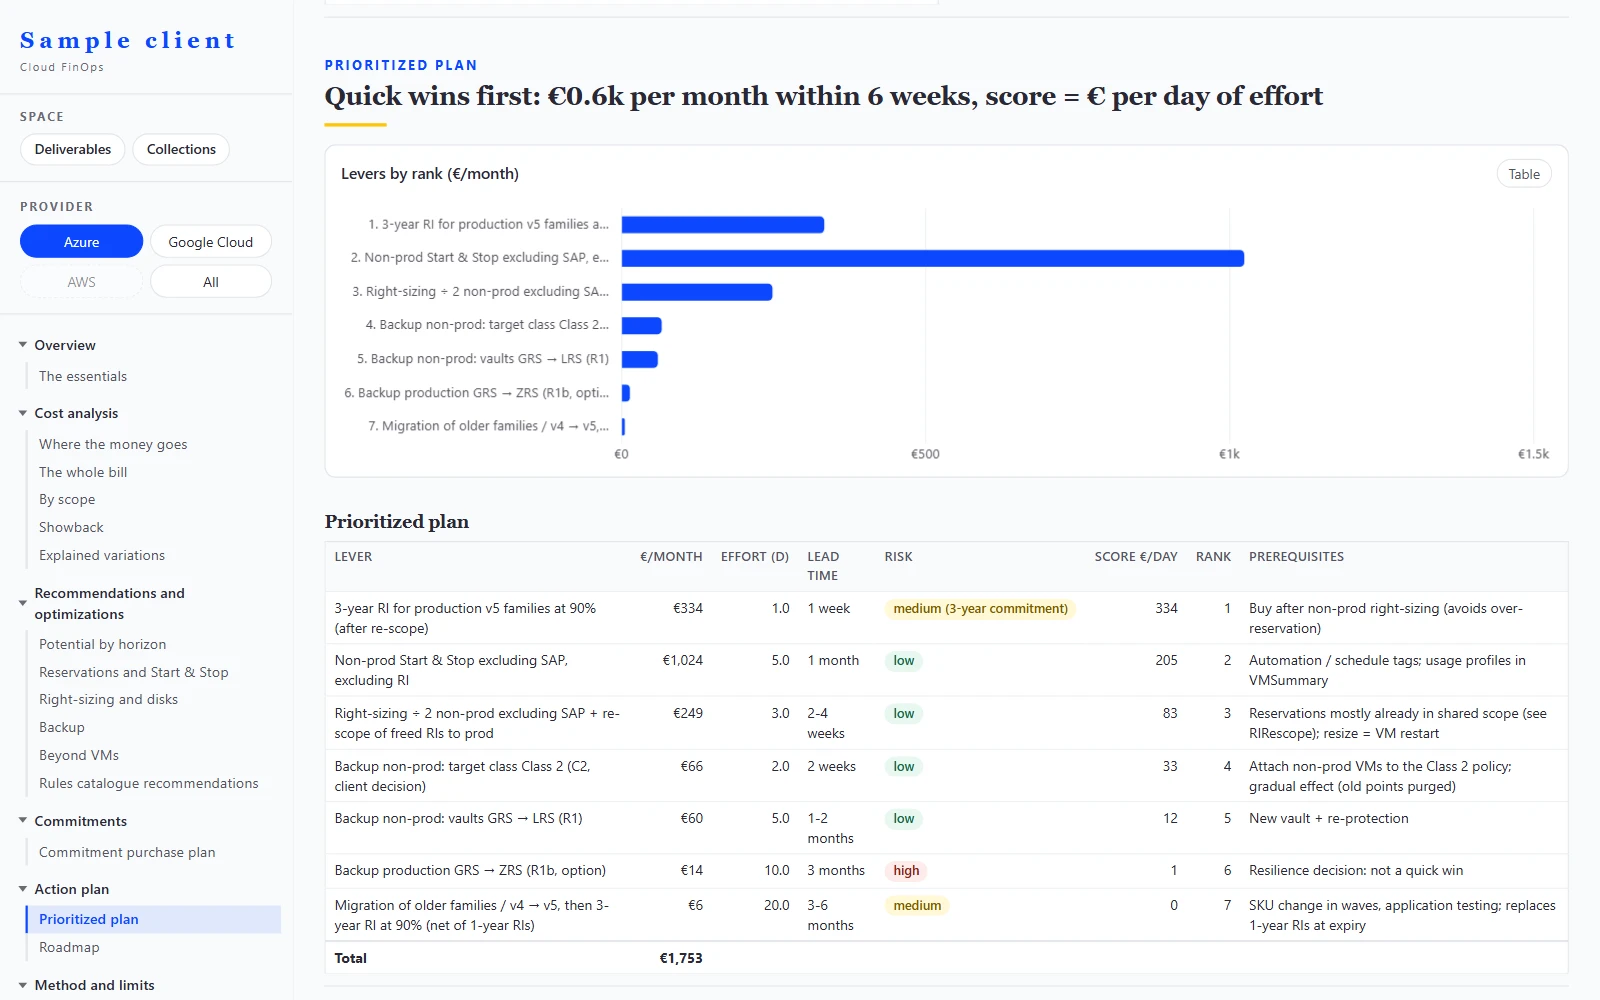Sort table by SCORE €/DAY header
This screenshot has height=1000, width=1600.
1136,556
